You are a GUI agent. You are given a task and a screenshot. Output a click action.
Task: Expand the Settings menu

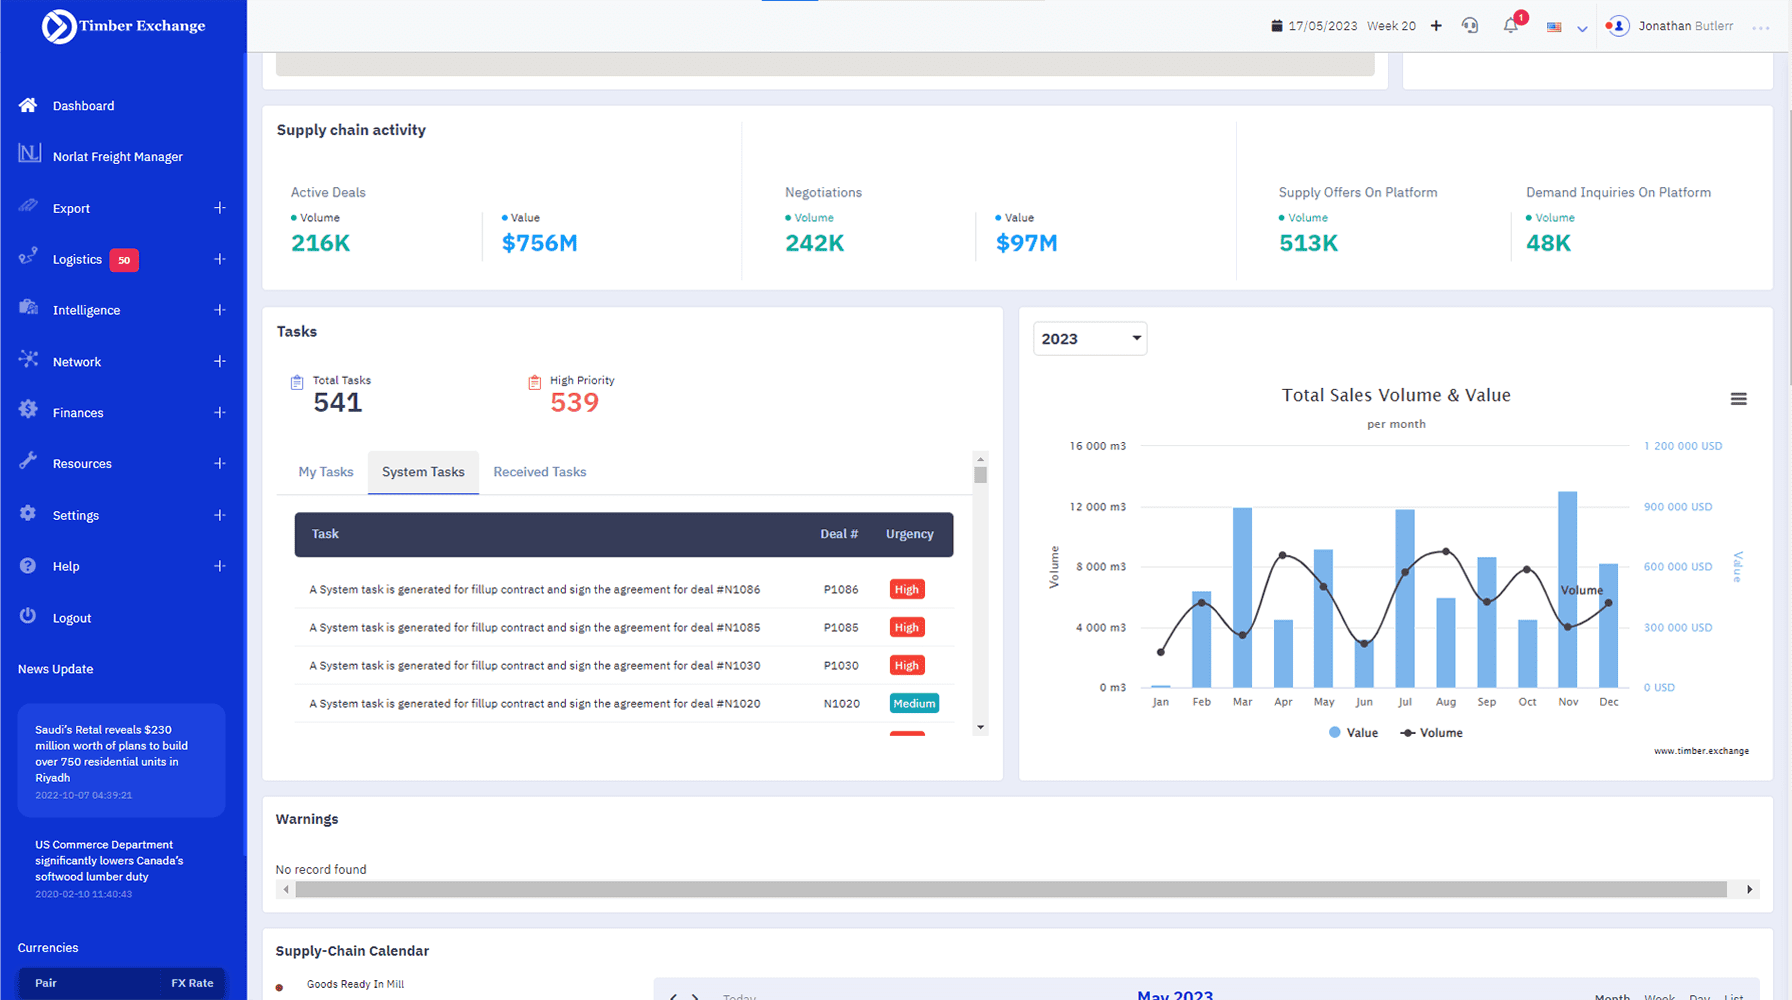tap(220, 515)
